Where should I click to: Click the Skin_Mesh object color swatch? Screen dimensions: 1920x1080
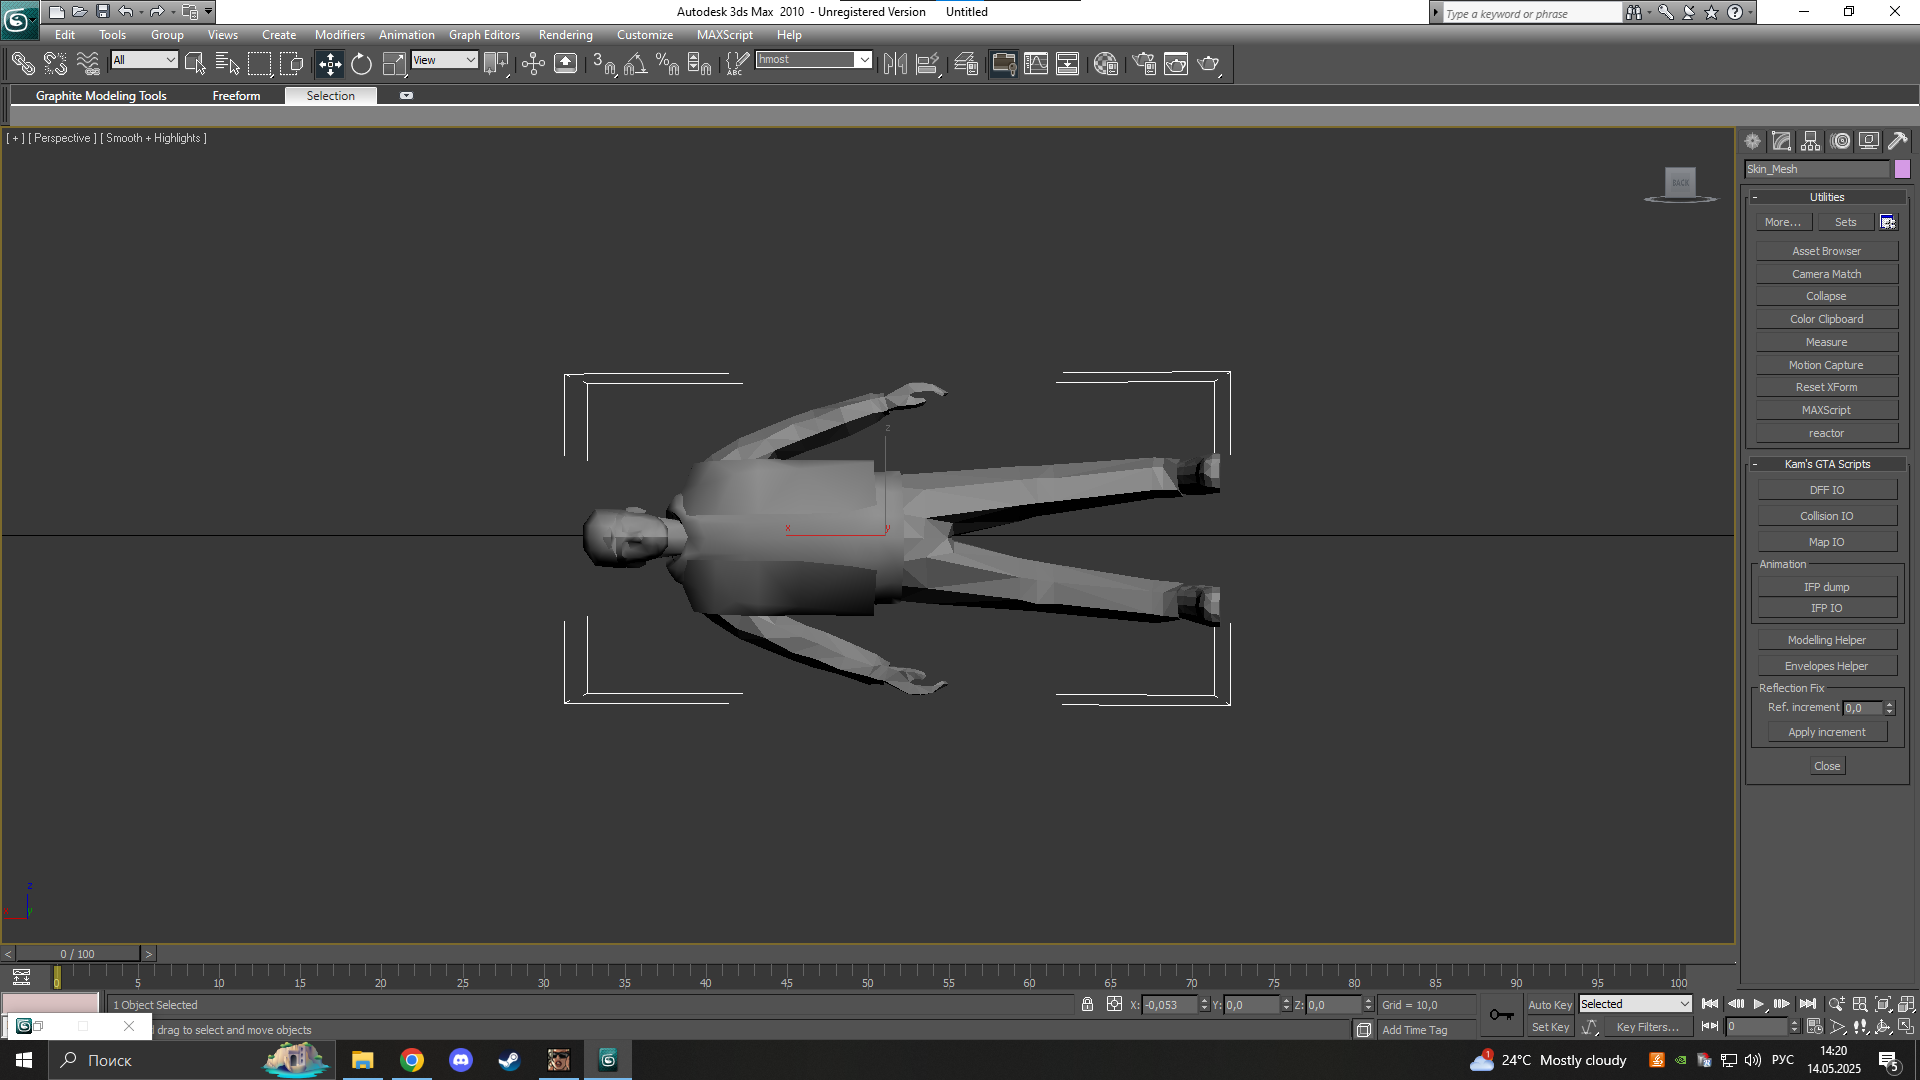[x=1902, y=169]
